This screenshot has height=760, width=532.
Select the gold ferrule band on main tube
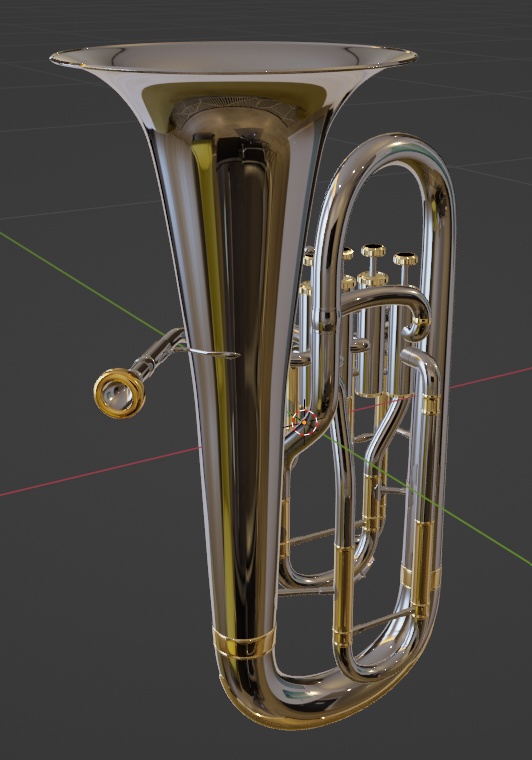click(x=244, y=642)
